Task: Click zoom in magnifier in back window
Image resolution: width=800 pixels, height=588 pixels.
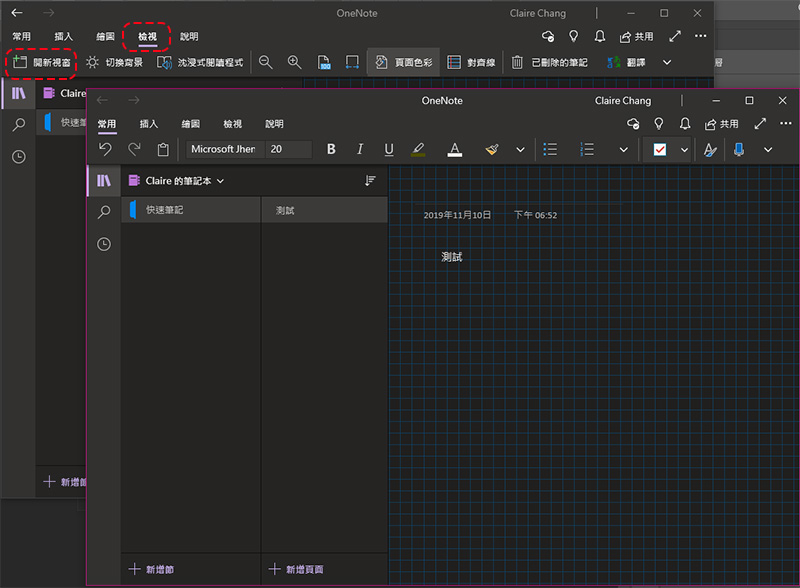Action: [294, 62]
